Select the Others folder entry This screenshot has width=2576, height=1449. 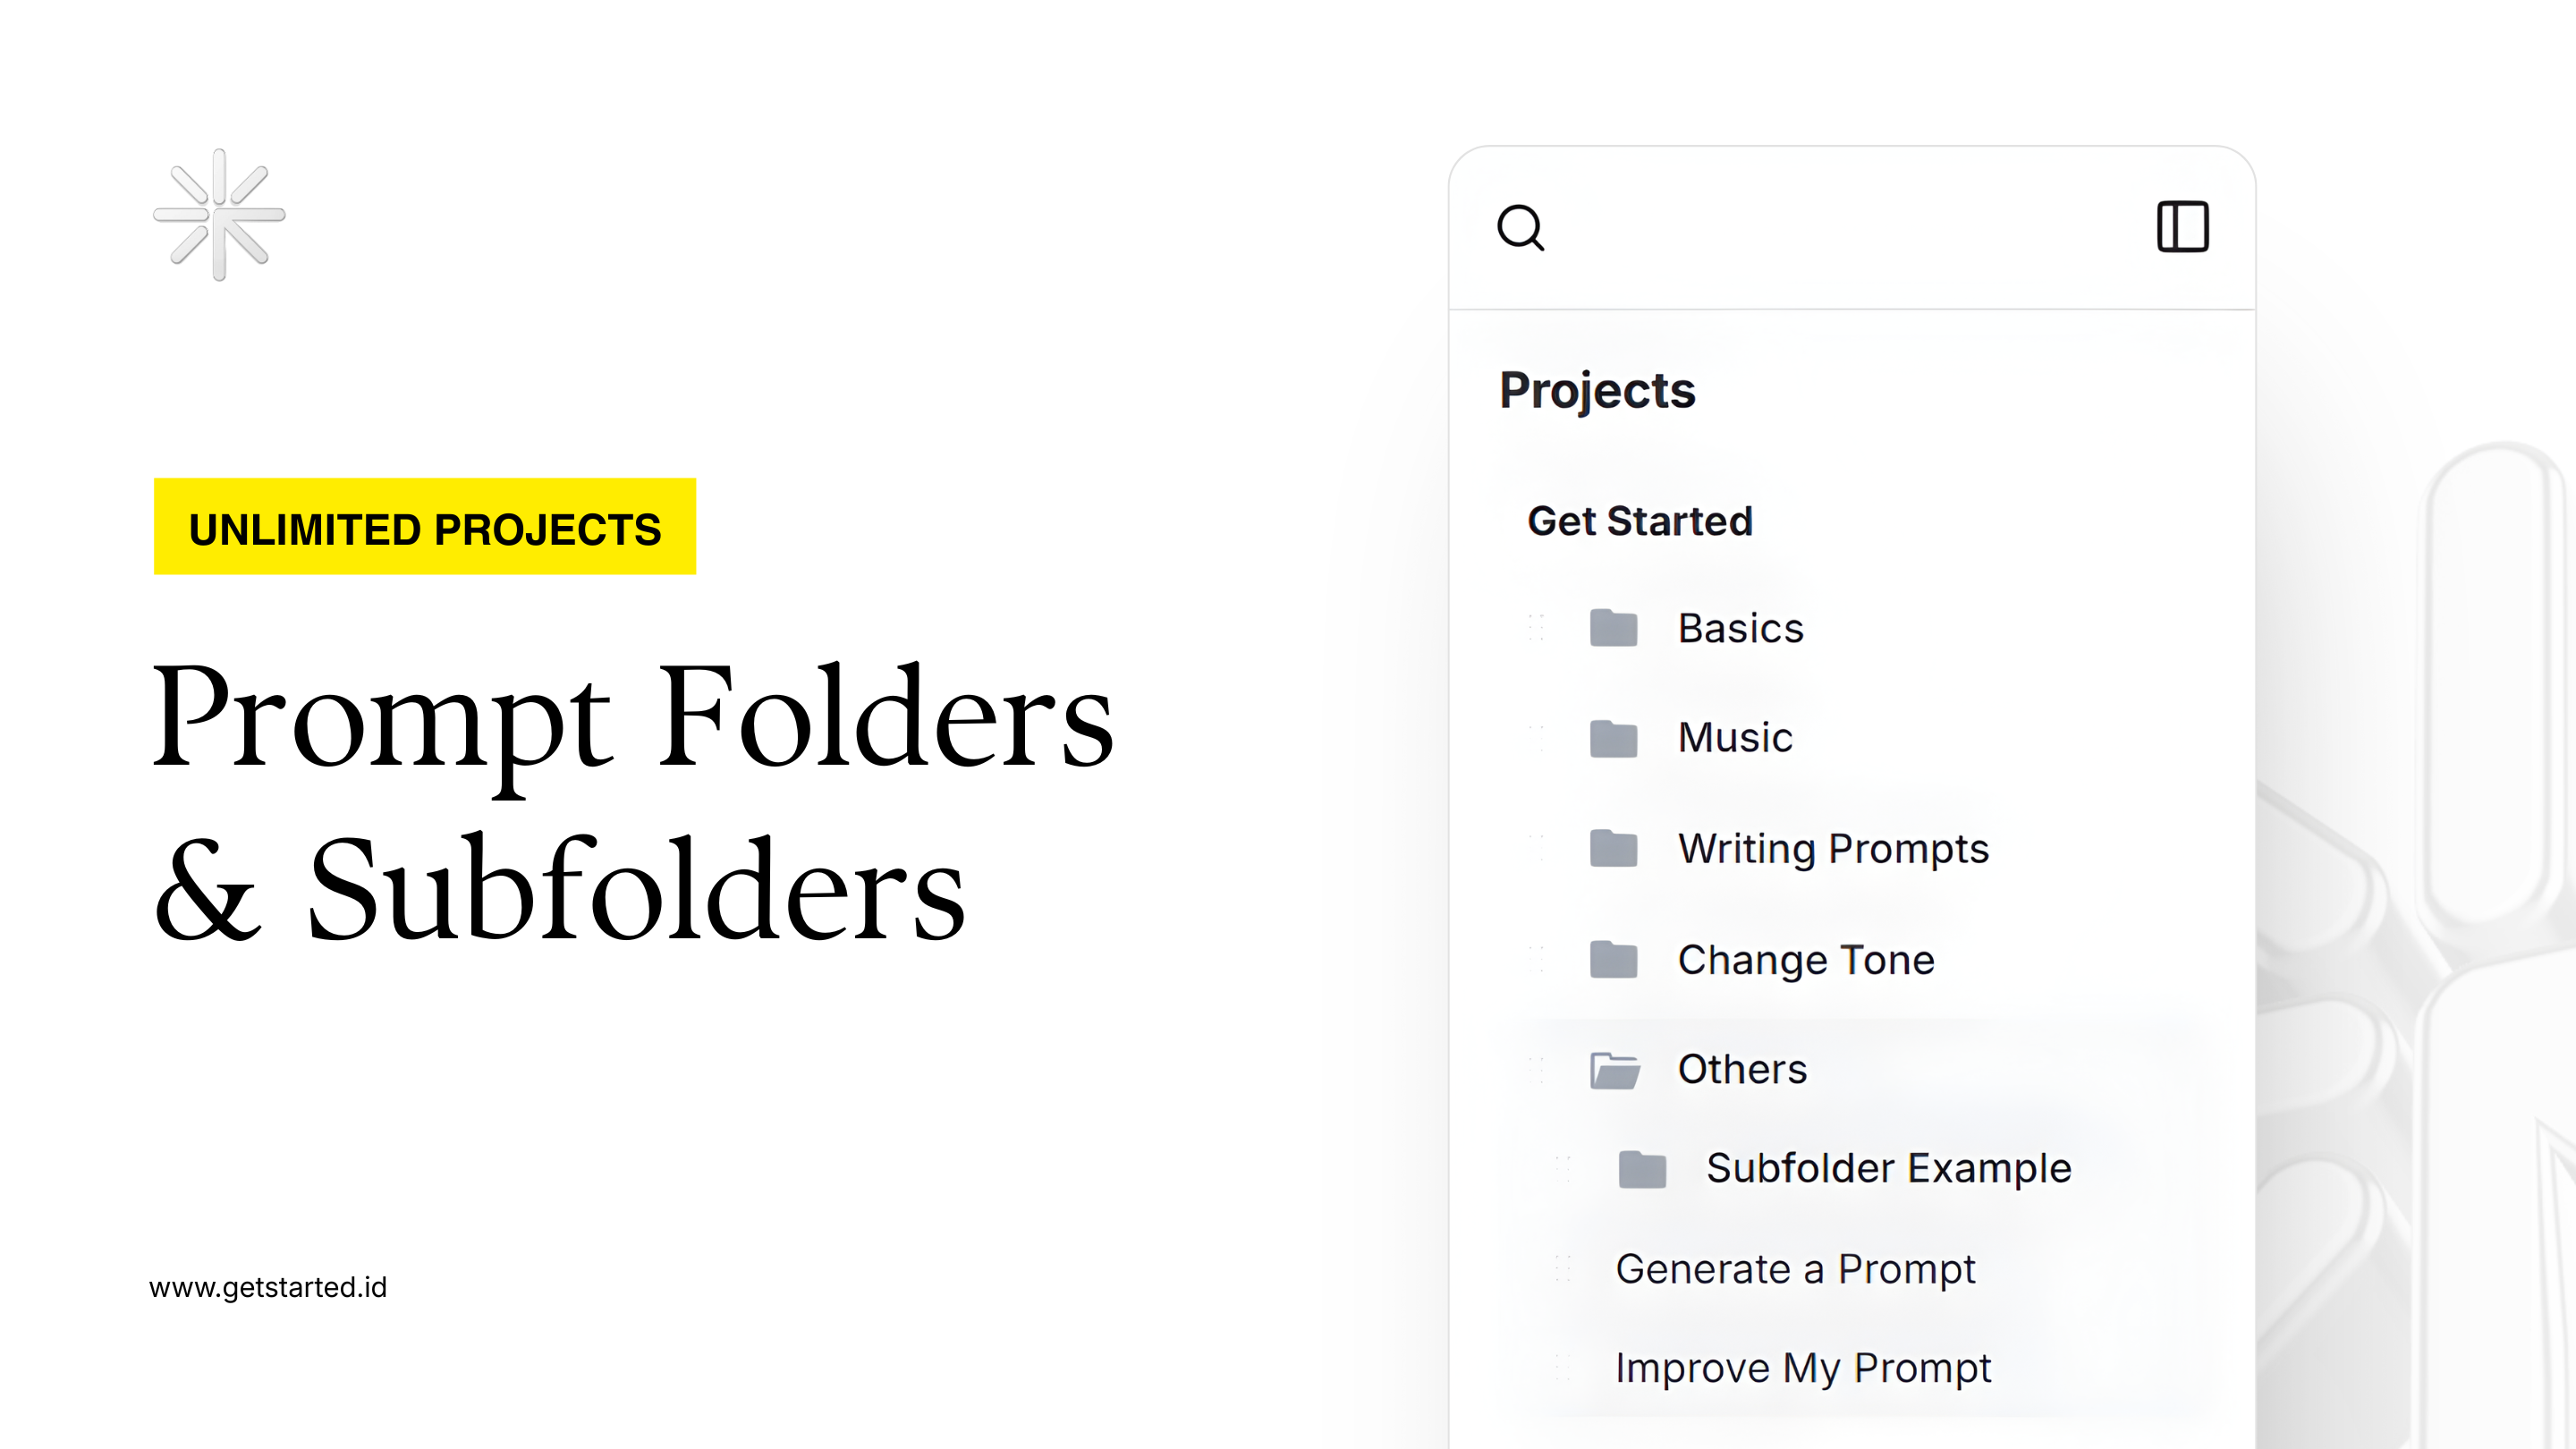coord(1743,1068)
